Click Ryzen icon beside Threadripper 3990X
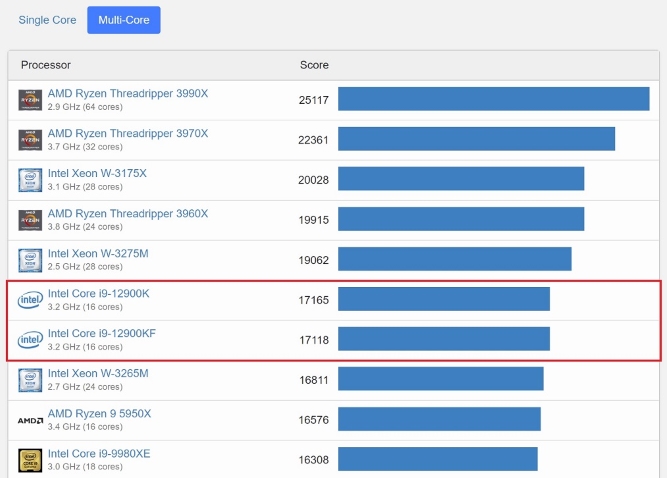 [x=30, y=100]
